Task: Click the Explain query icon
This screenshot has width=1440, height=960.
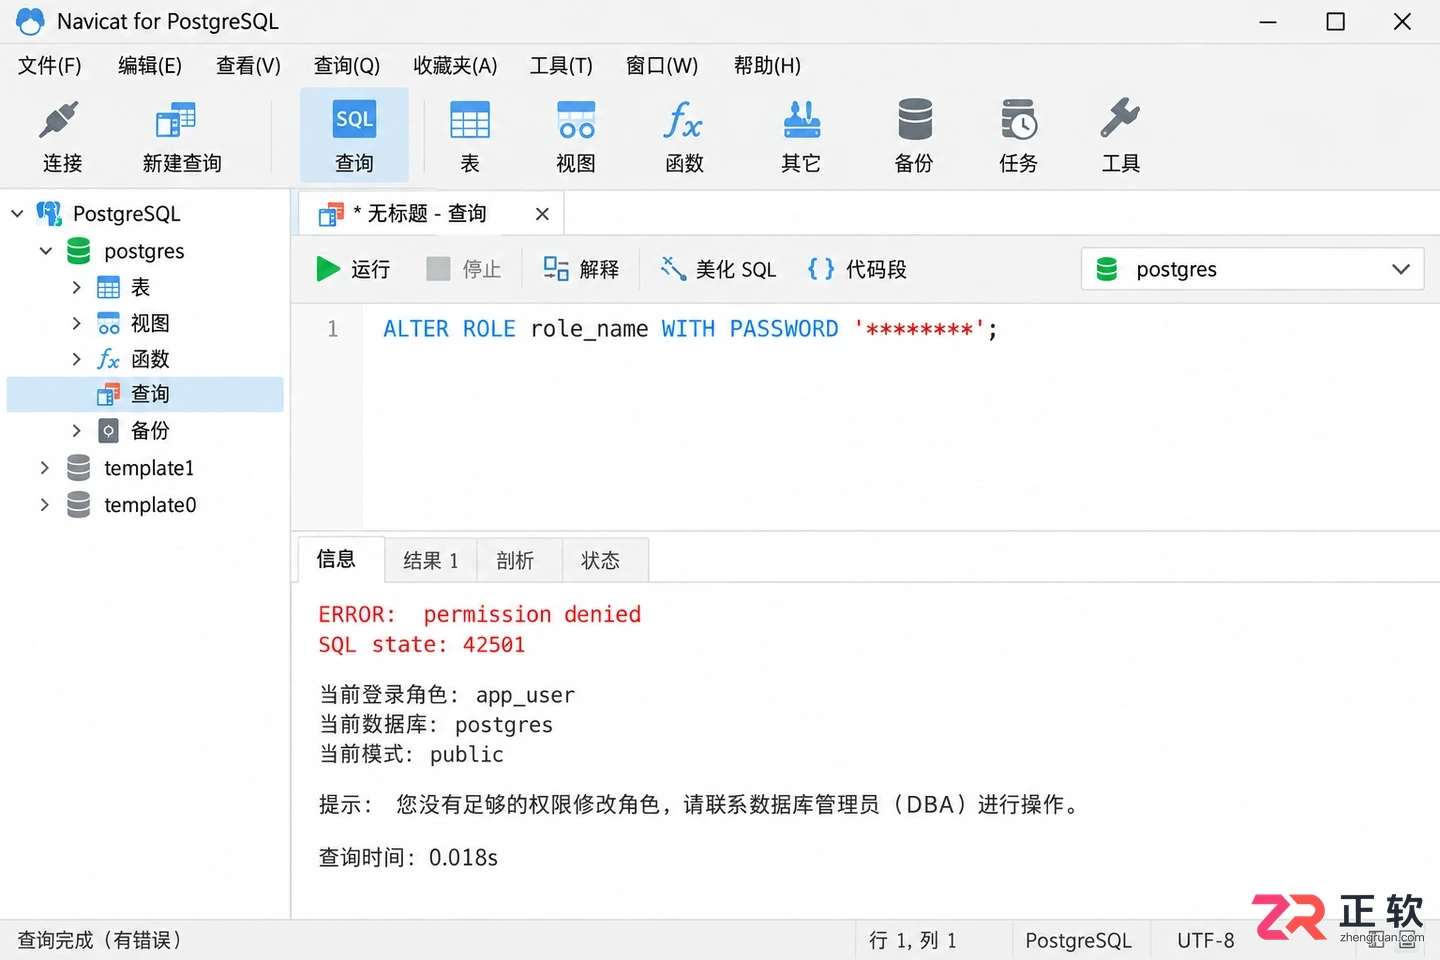Action: (556, 268)
